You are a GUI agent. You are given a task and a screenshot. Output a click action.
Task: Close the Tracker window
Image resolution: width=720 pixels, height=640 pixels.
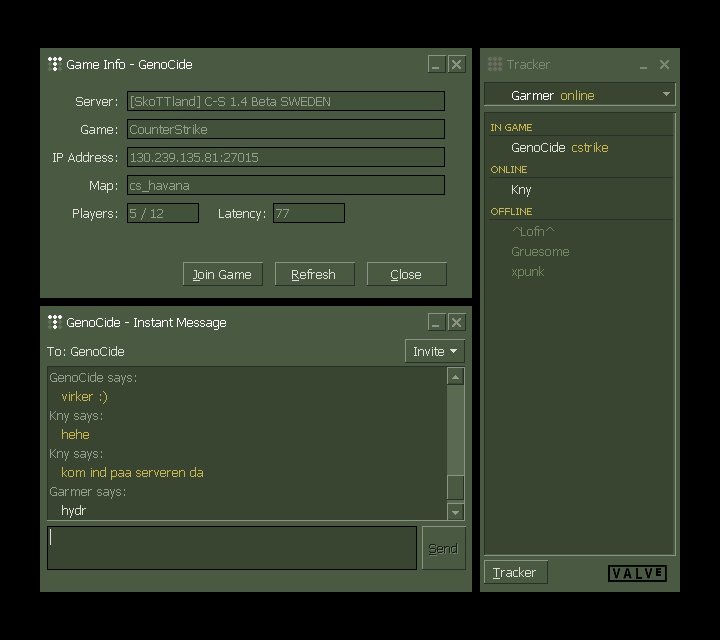664,65
